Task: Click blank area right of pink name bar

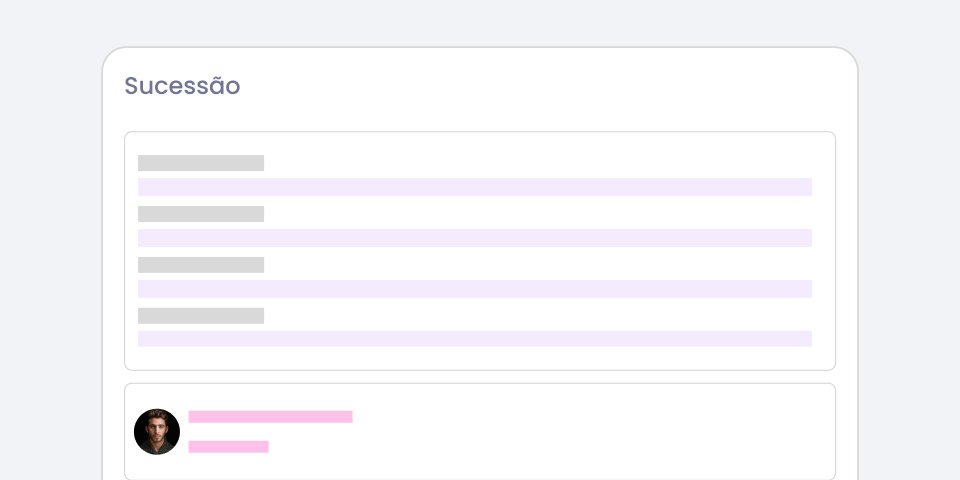Action: tap(590, 417)
